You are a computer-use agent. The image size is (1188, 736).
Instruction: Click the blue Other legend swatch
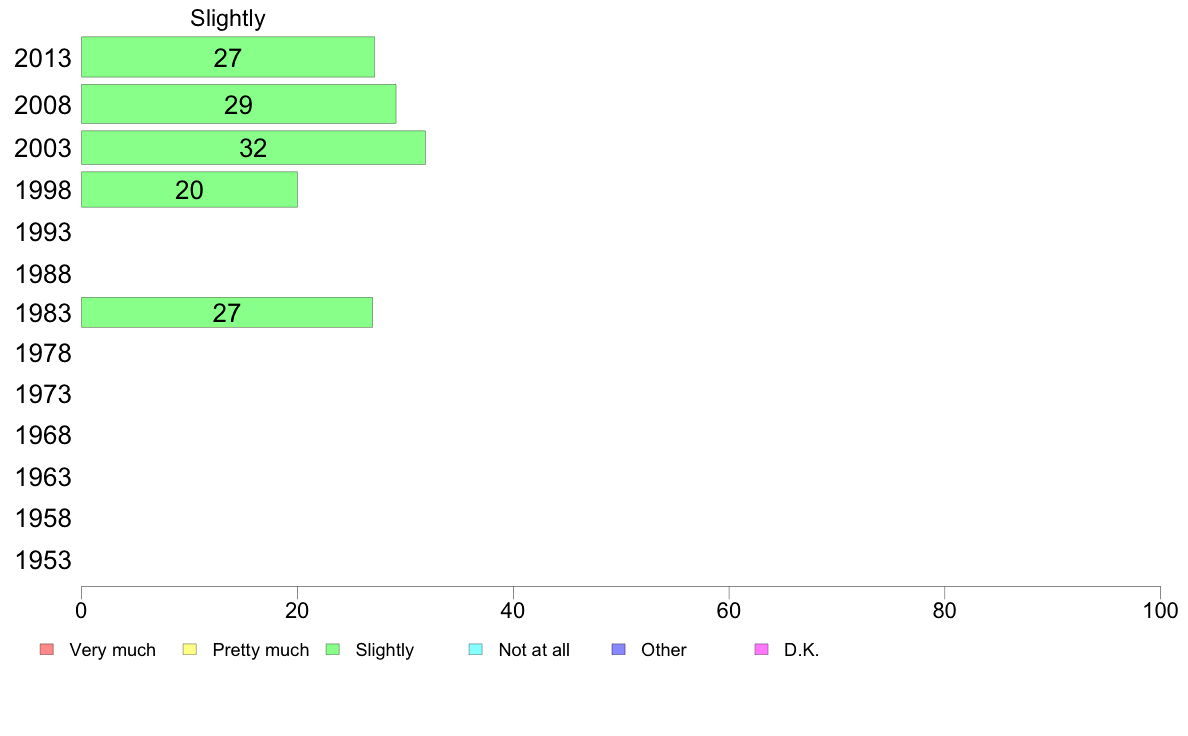click(618, 650)
